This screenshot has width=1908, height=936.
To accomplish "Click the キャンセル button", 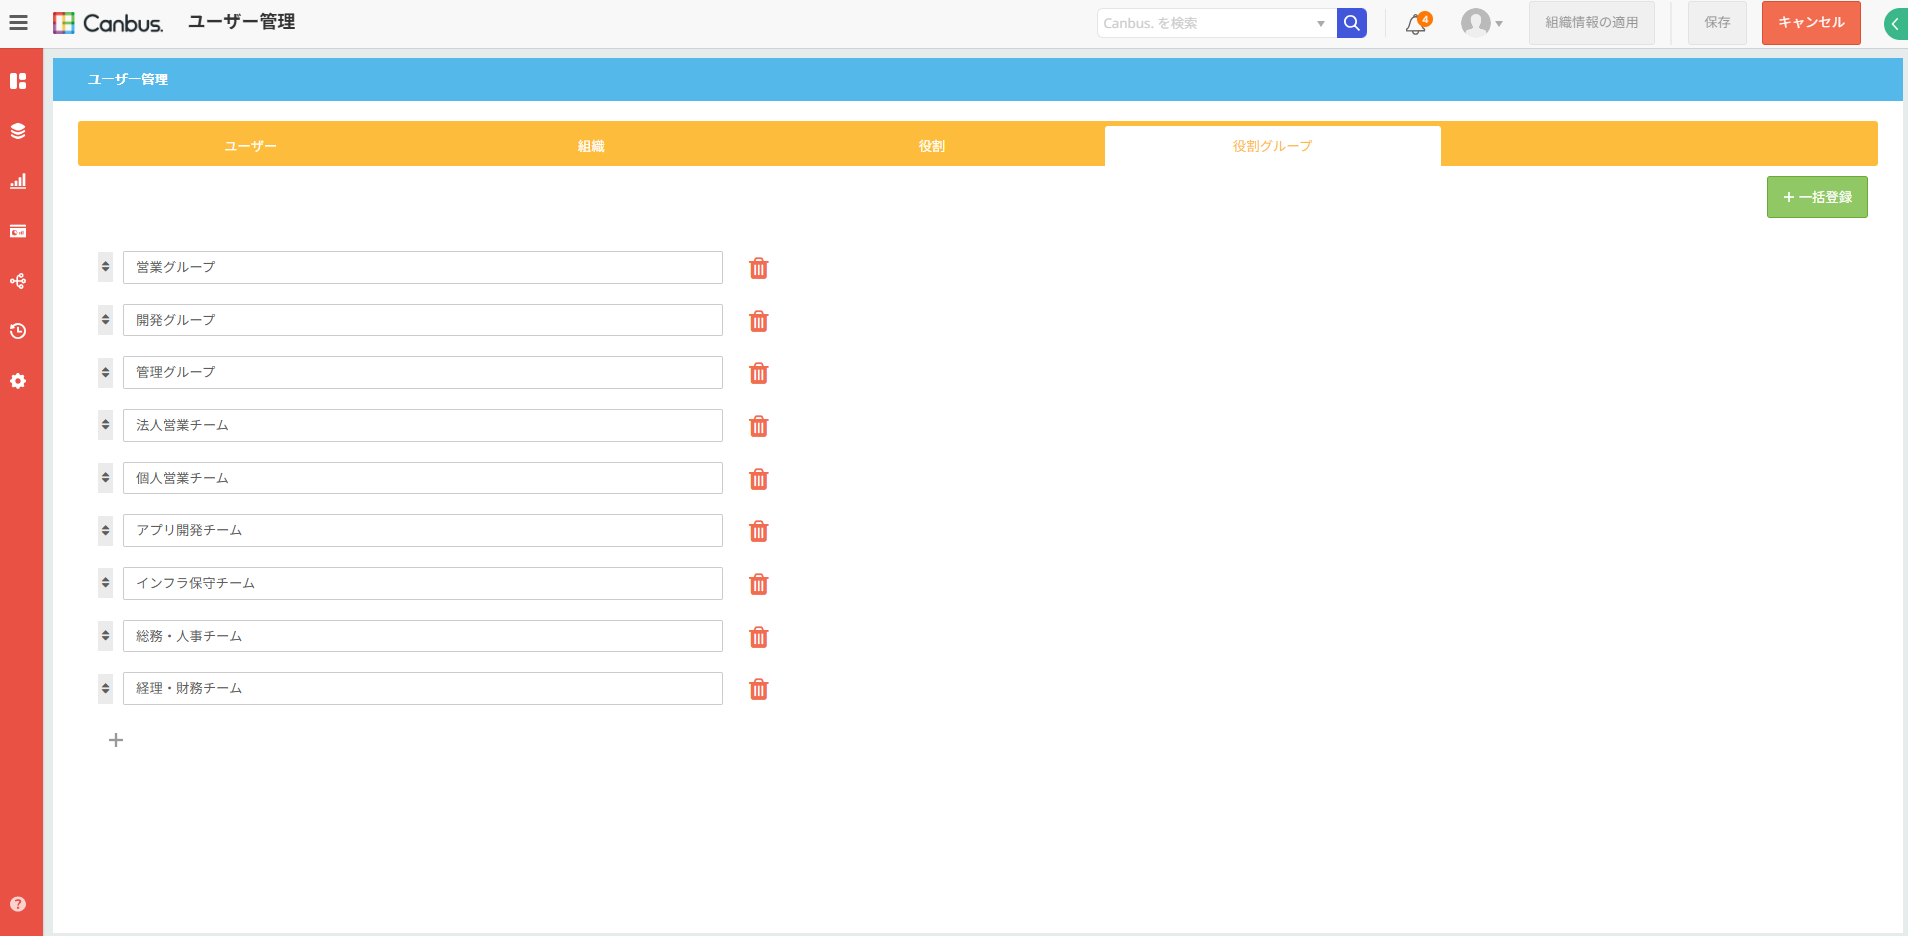I will point(1810,23).
